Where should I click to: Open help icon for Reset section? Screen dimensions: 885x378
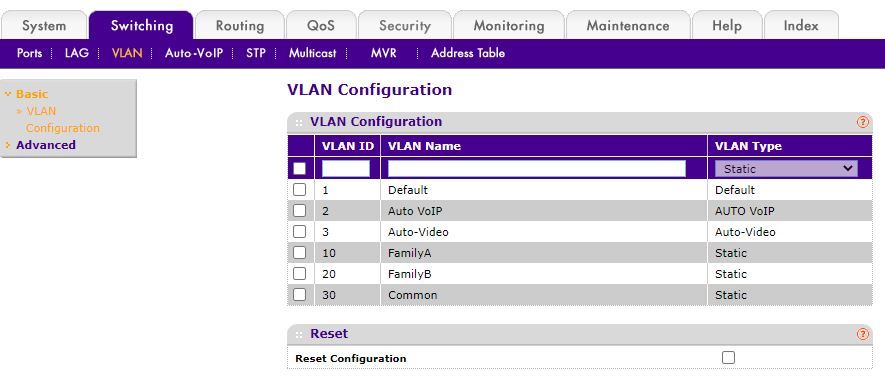862,334
